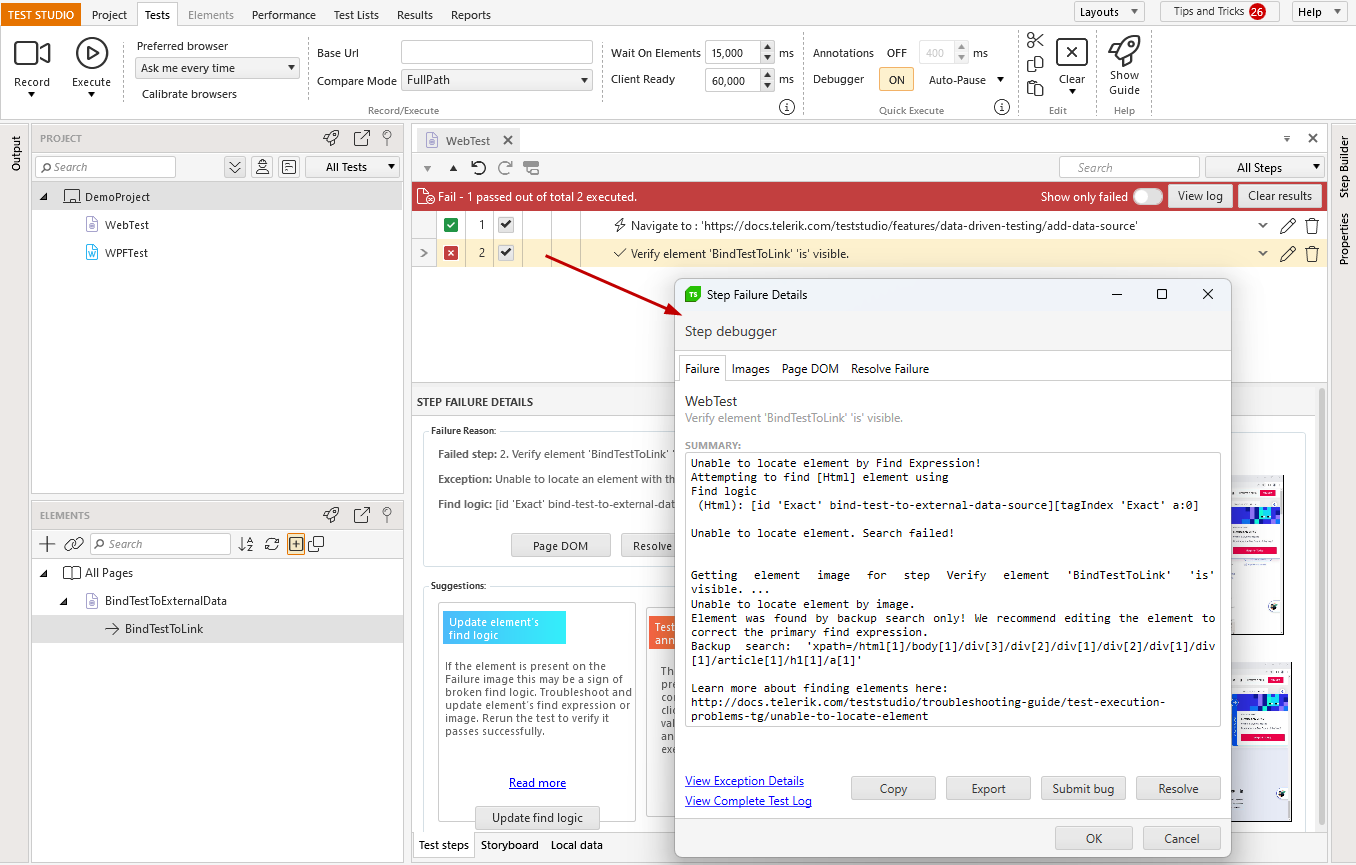1356x865 pixels.
Task: Click the undo icon in test steps toolbar
Action: (x=479, y=168)
